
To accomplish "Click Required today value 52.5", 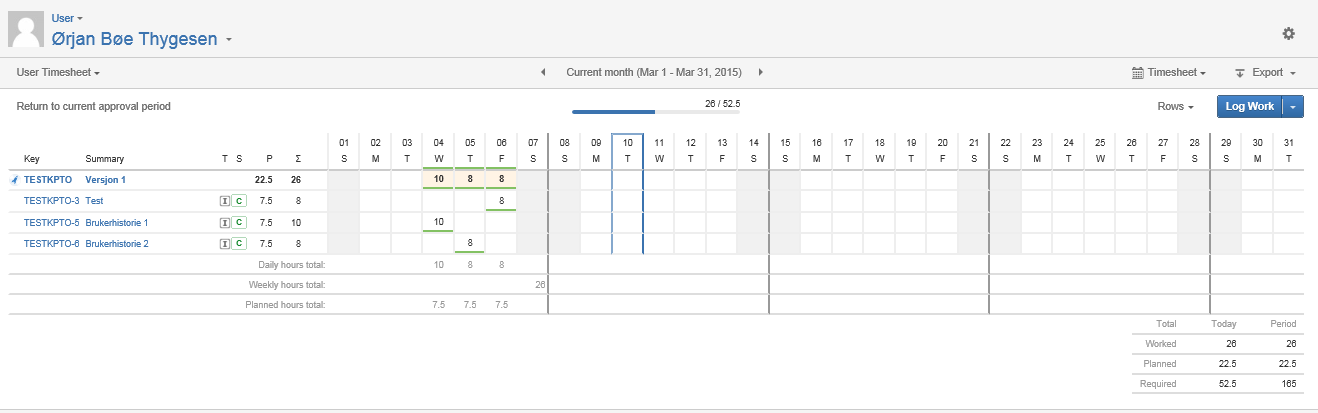I will (x=1227, y=383).
